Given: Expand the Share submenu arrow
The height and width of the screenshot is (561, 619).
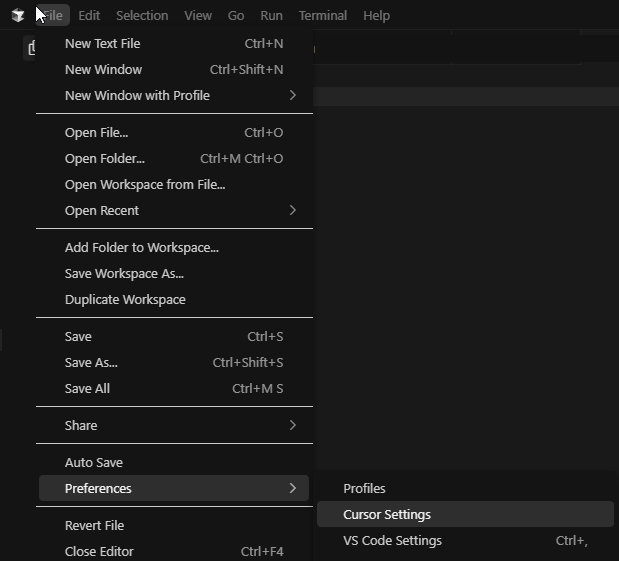Looking at the screenshot, I should (292, 426).
